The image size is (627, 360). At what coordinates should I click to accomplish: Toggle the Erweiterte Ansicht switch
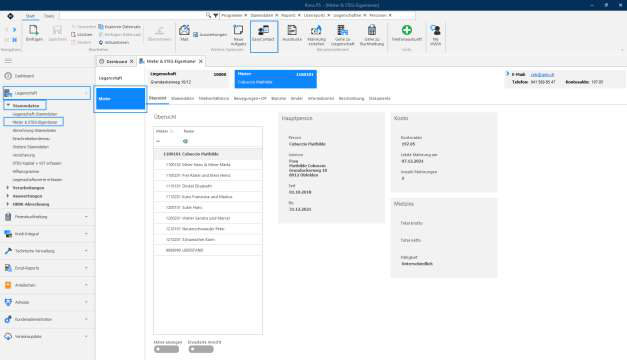pyautogui.click(x=201, y=349)
